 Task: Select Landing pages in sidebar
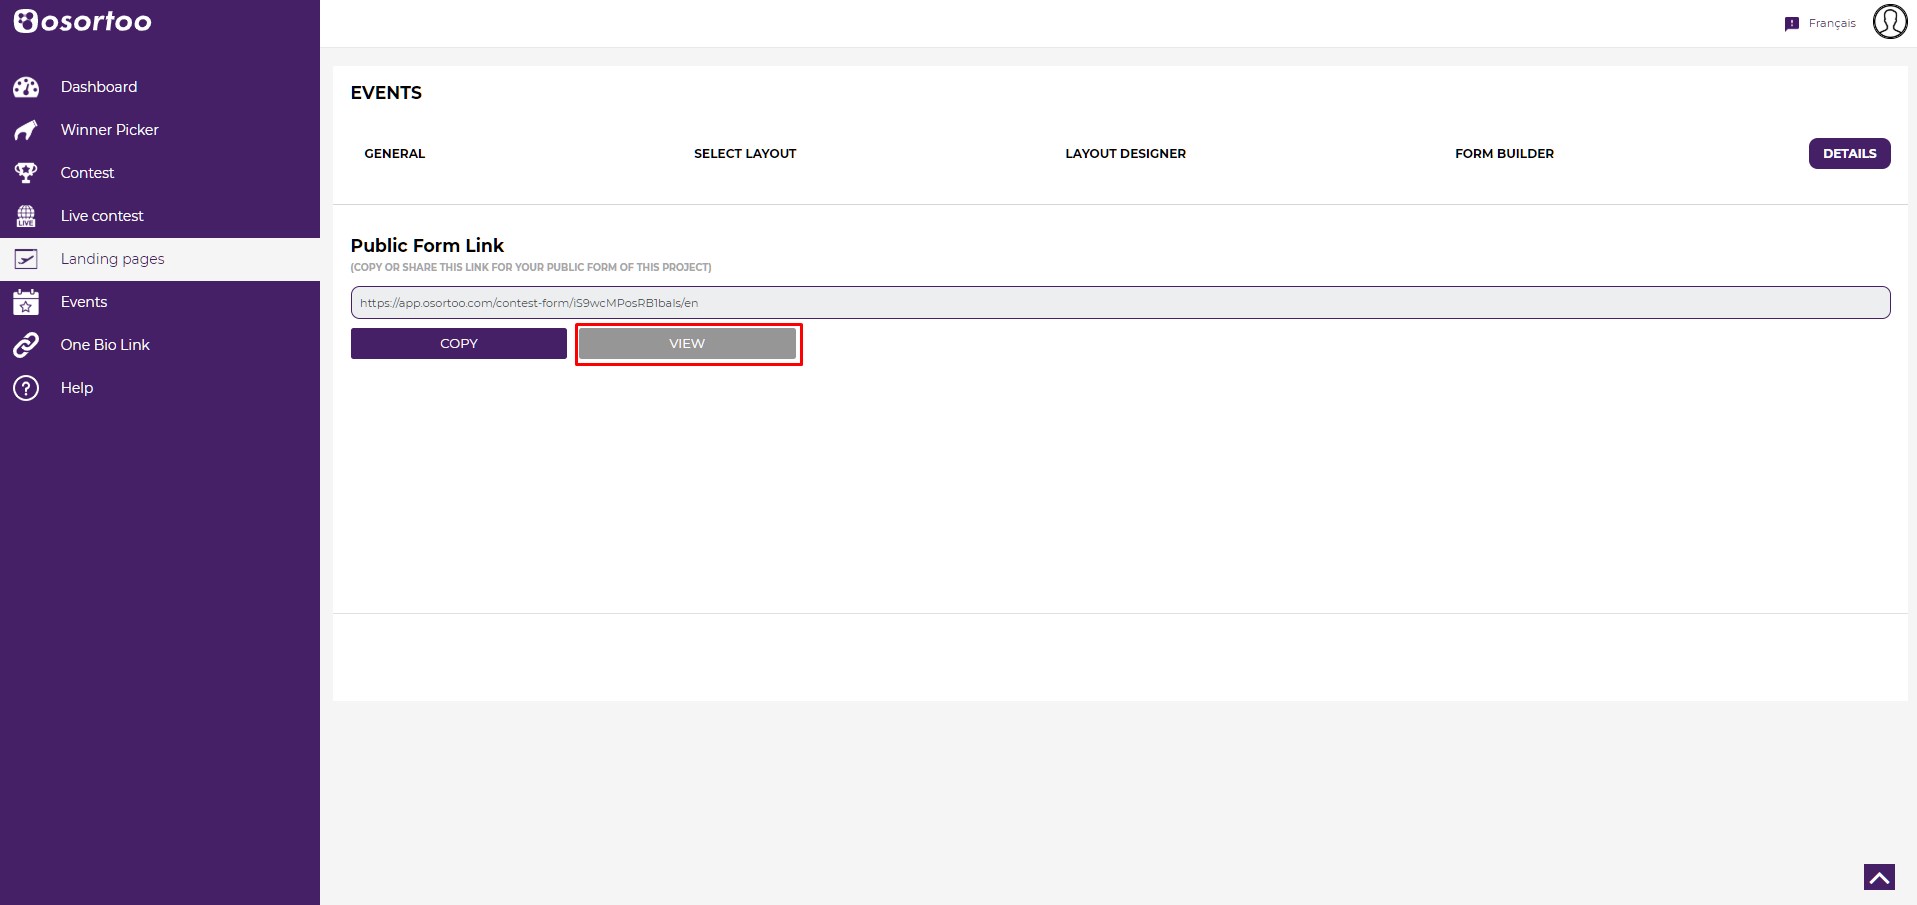coord(113,259)
